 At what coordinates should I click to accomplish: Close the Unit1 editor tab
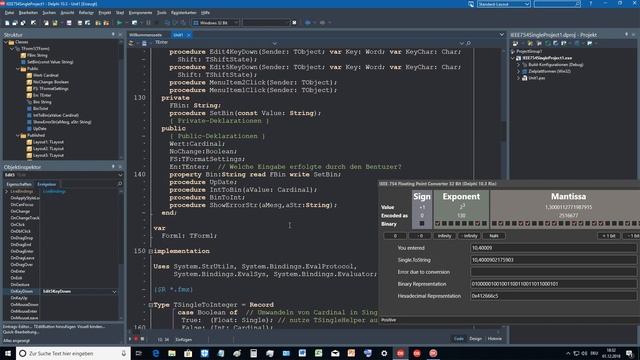(x=189, y=35)
